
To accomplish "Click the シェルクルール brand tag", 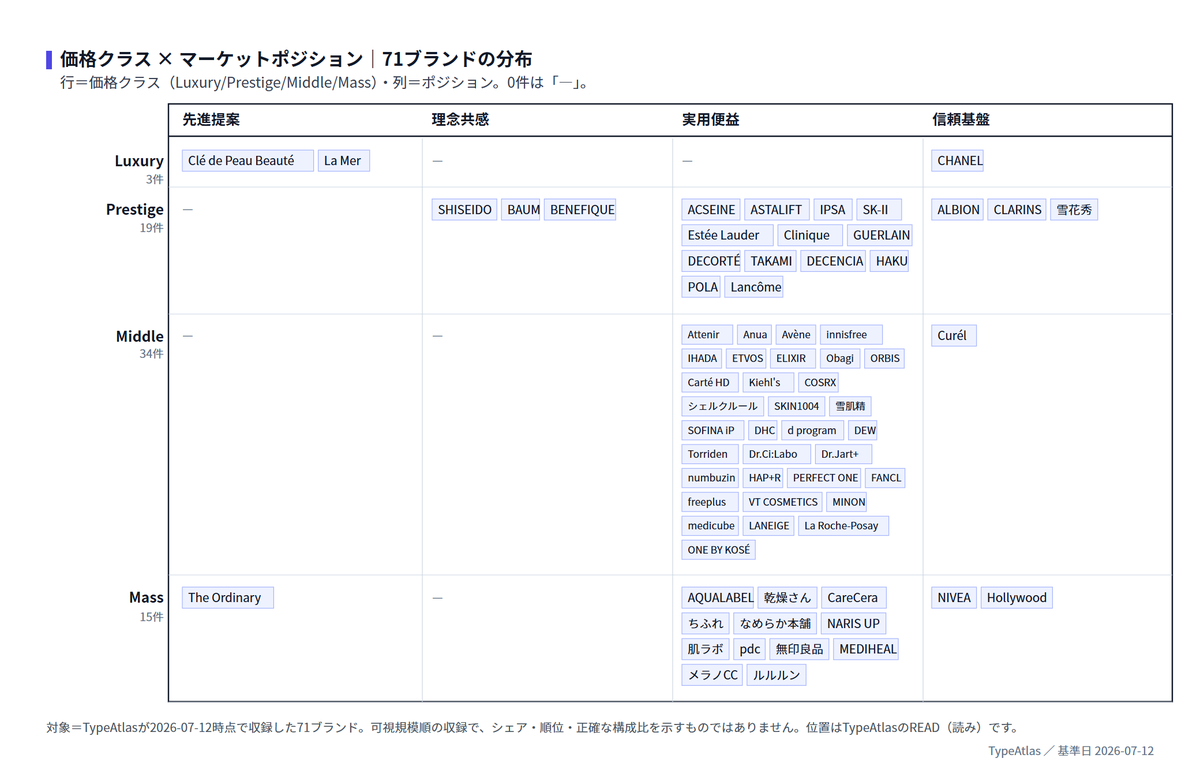I will (723, 406).
